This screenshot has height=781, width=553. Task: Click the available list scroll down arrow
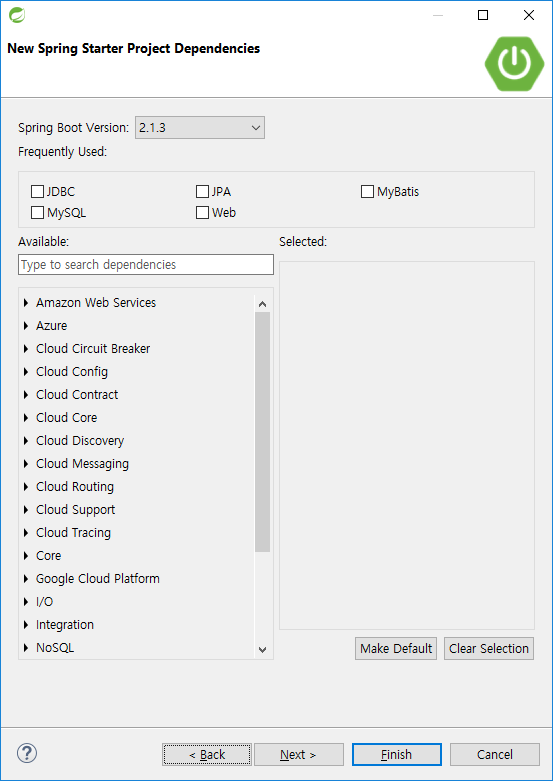[x=263, y=650]
